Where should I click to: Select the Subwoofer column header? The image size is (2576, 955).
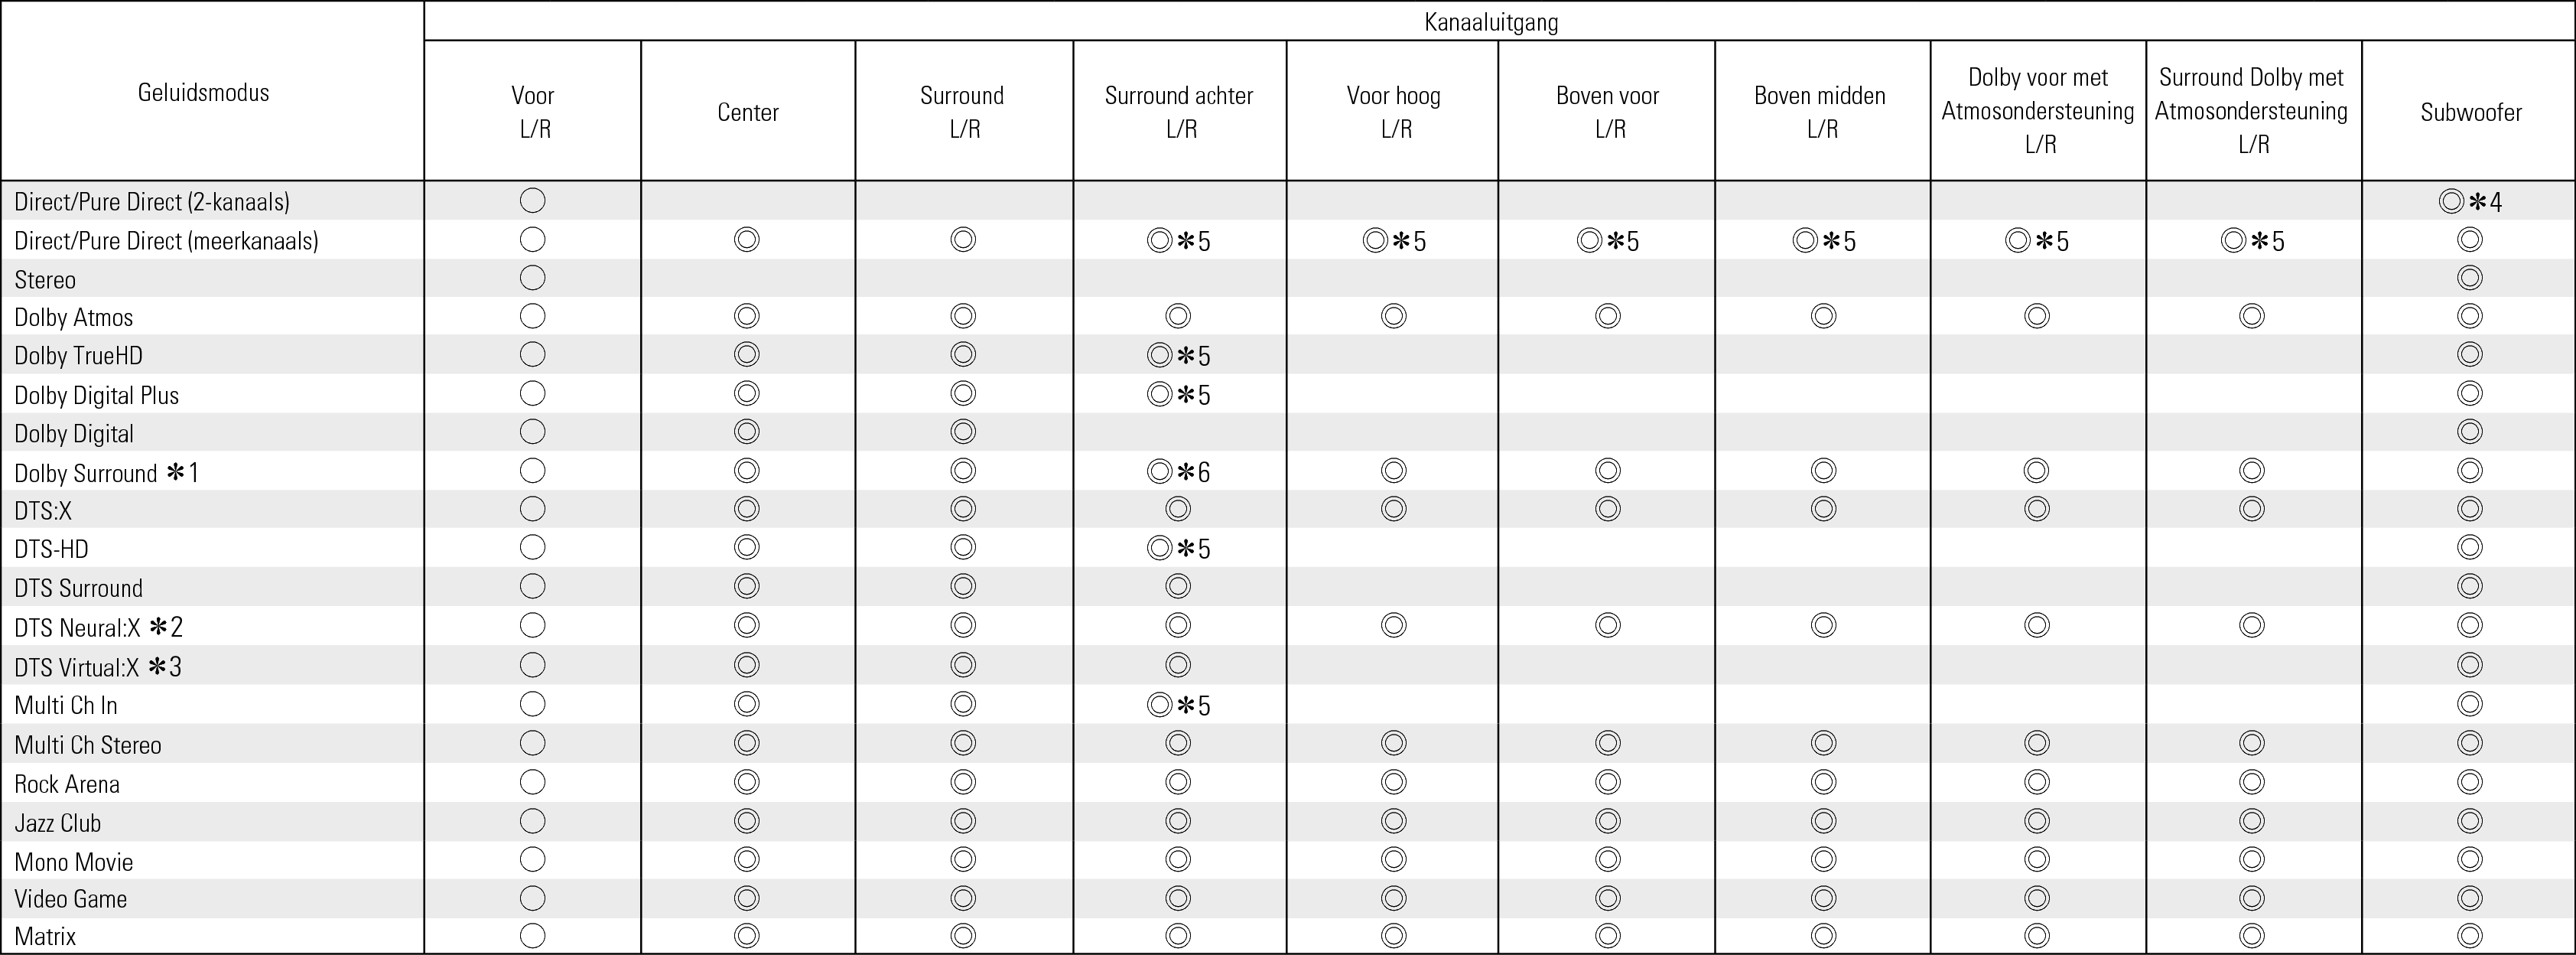pyautogui.click(x=2470, y=112)
